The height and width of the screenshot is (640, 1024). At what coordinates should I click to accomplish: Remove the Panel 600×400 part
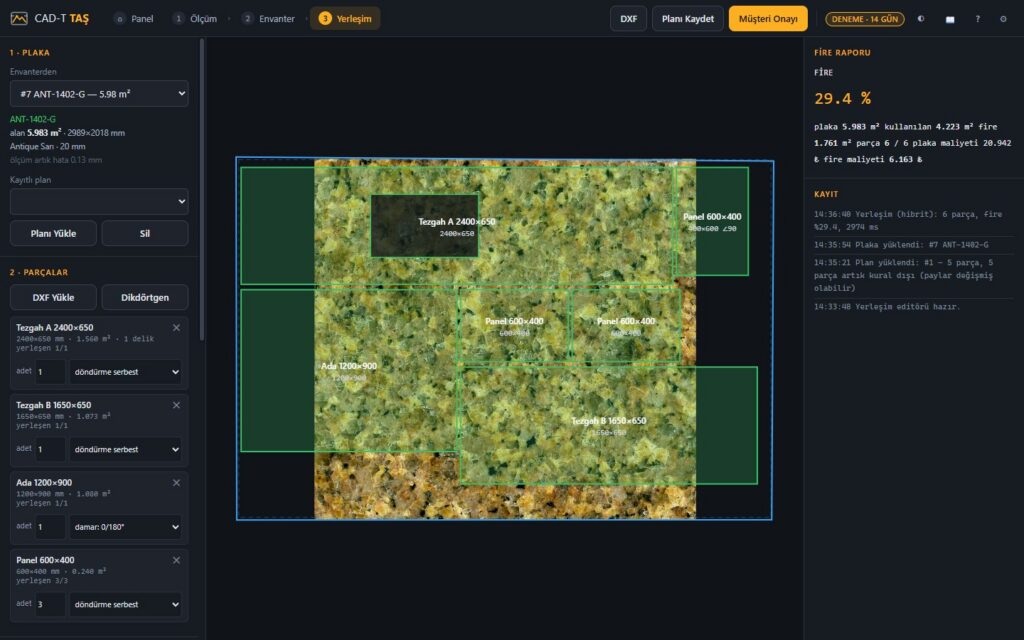(x=176, y=560)
